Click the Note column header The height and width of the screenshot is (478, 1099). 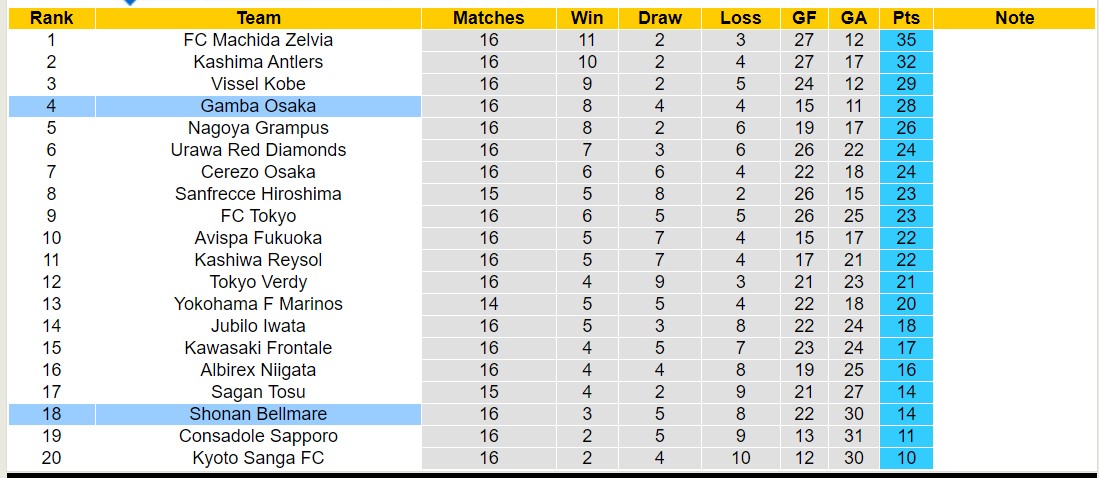pos(1014,18)
